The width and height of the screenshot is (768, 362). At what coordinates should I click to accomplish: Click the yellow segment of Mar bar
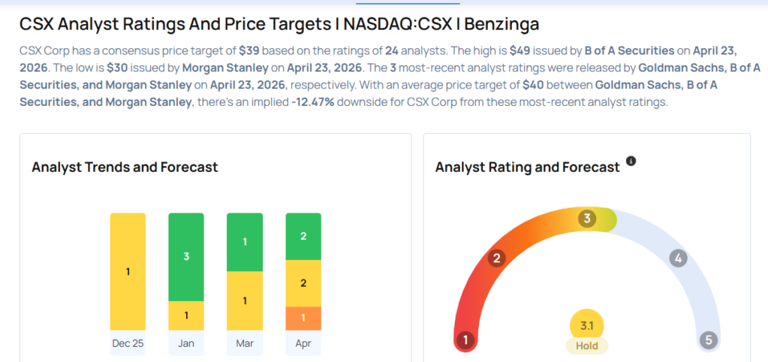[x=244, y=301]
